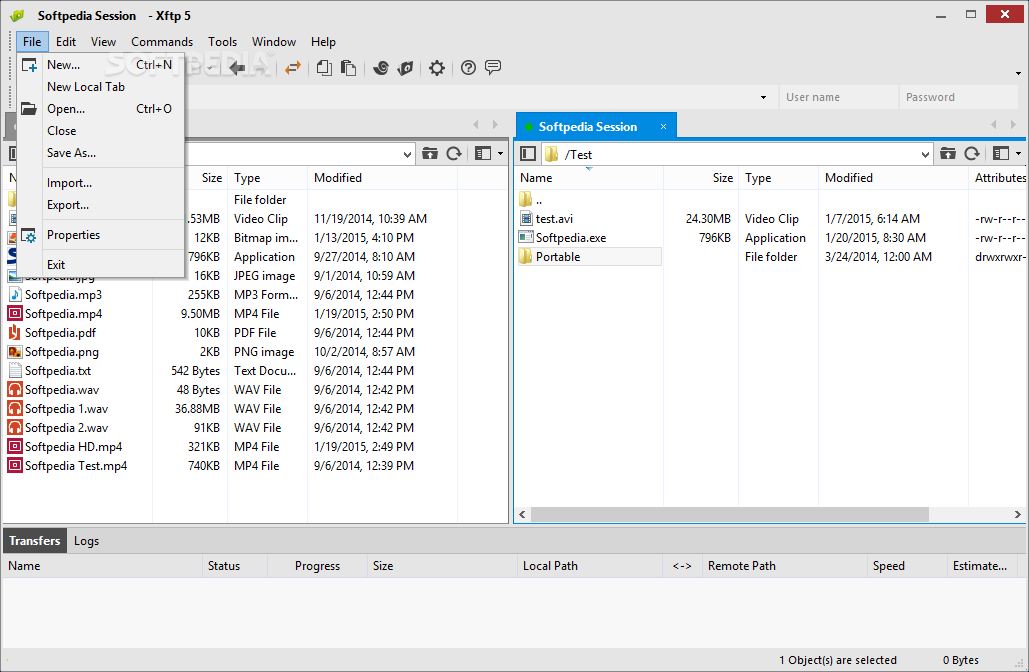Image resolution: width=1029 pixels, height=672 pixels.
Task: Open the Window menu
Action: click(274, 41)
